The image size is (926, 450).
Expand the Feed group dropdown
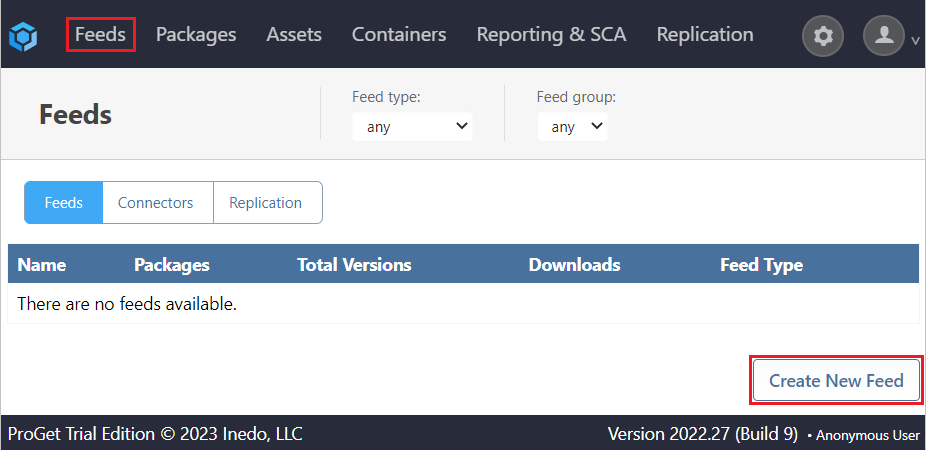(x=572, y=127)
